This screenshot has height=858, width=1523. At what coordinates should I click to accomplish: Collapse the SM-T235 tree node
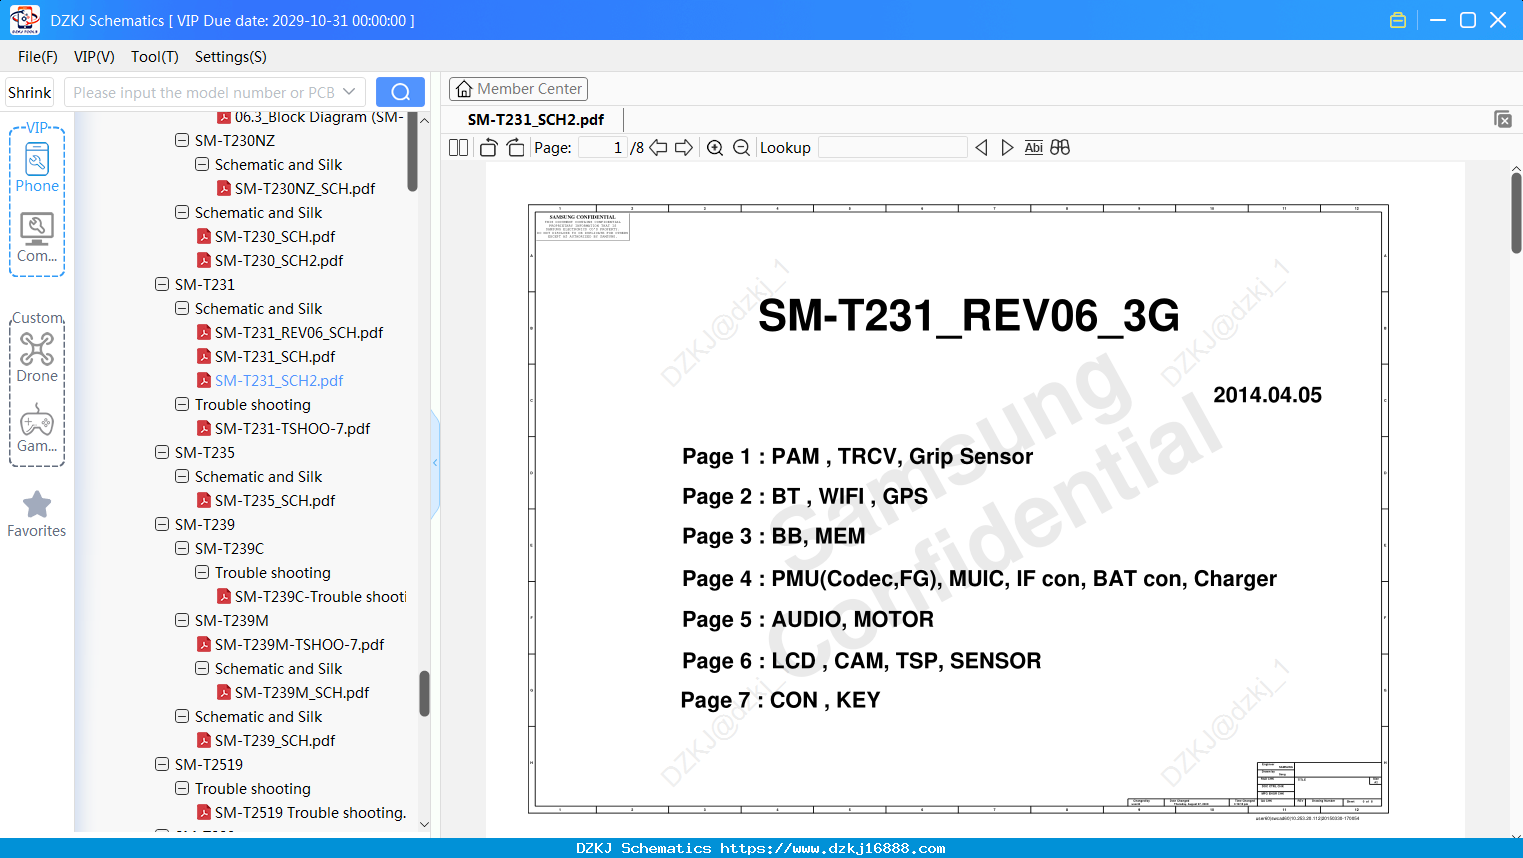click(x=162, y=452)
